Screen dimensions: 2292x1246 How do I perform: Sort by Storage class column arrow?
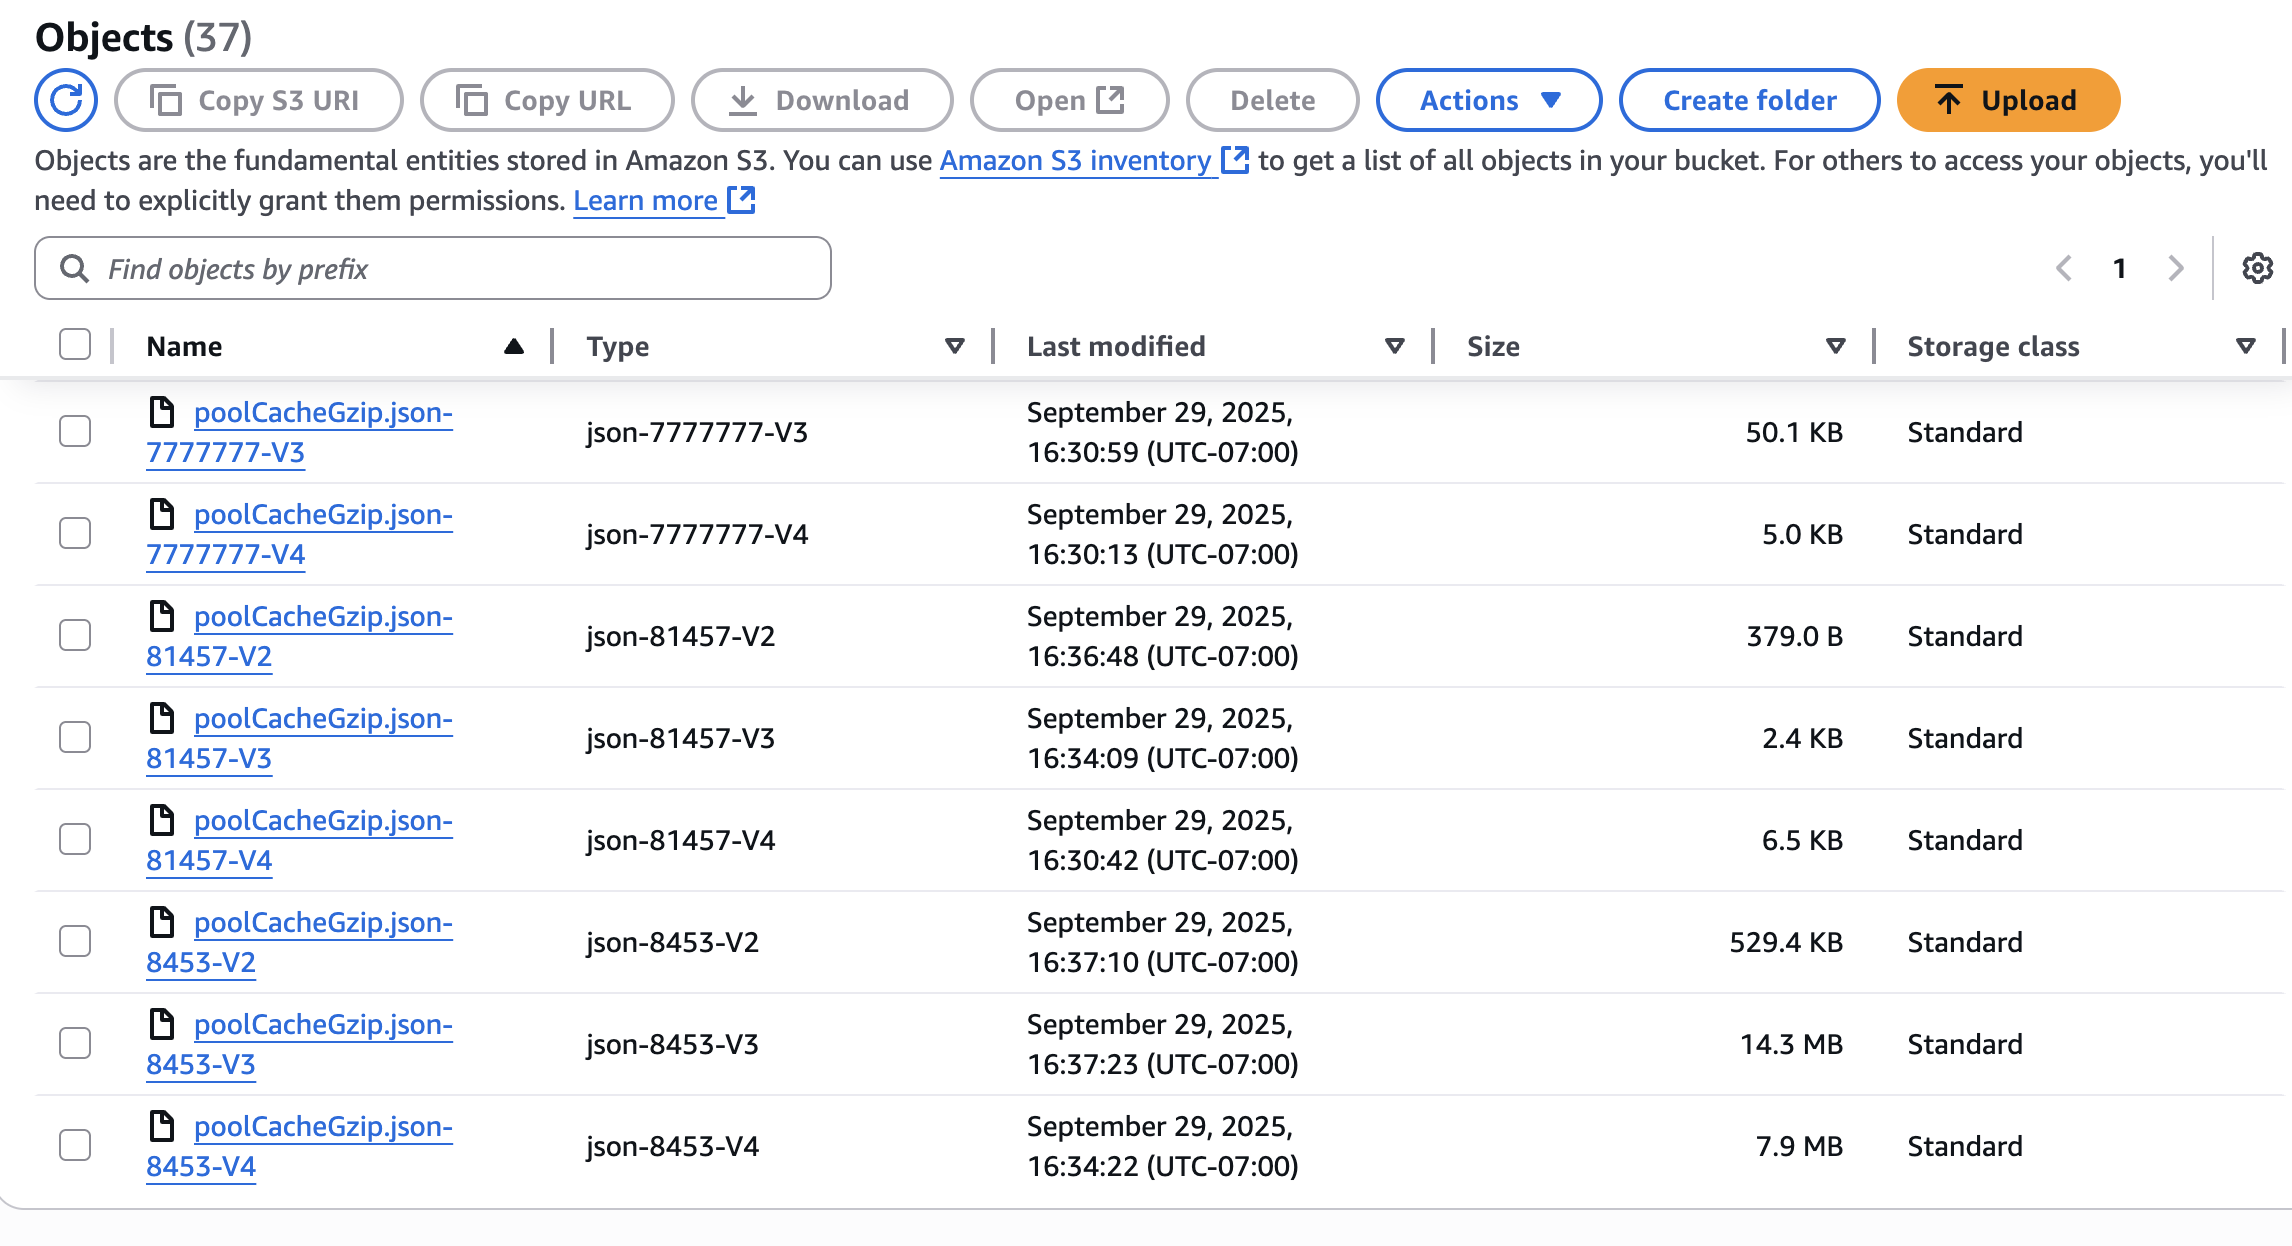[2245, 346]
